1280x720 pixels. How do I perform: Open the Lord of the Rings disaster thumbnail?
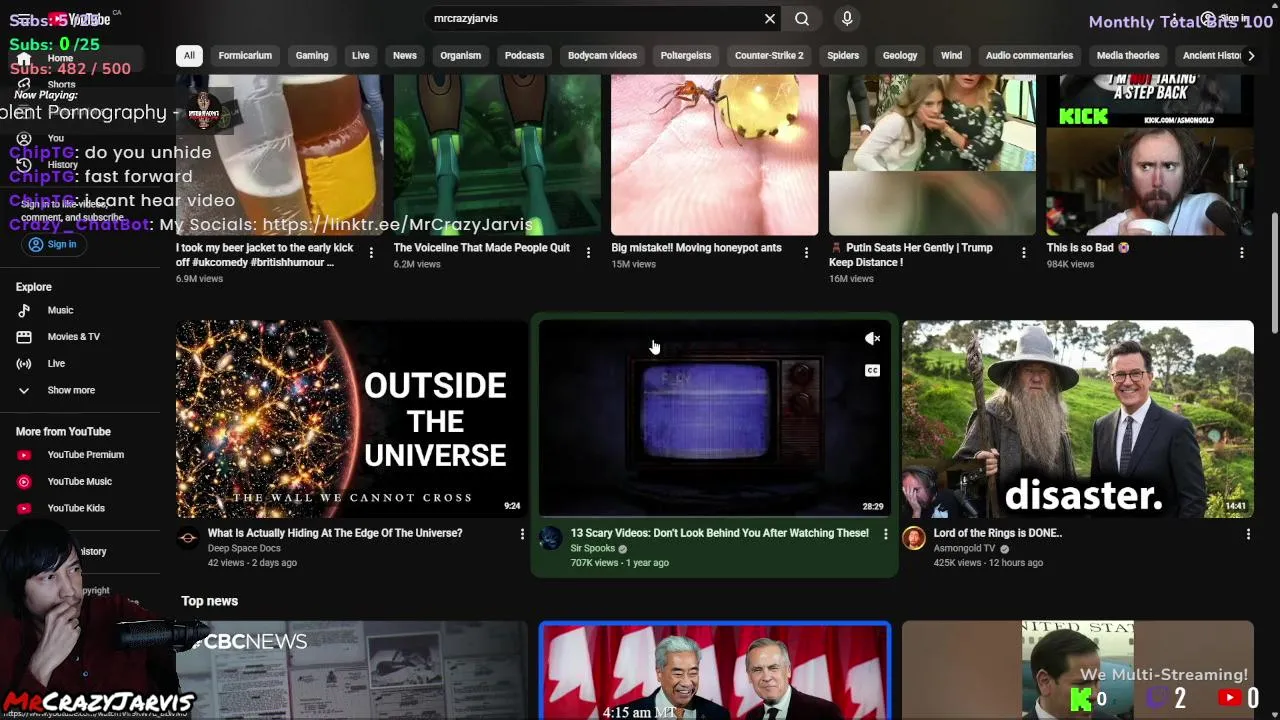pyautogui.click(x=1078, y=418)
